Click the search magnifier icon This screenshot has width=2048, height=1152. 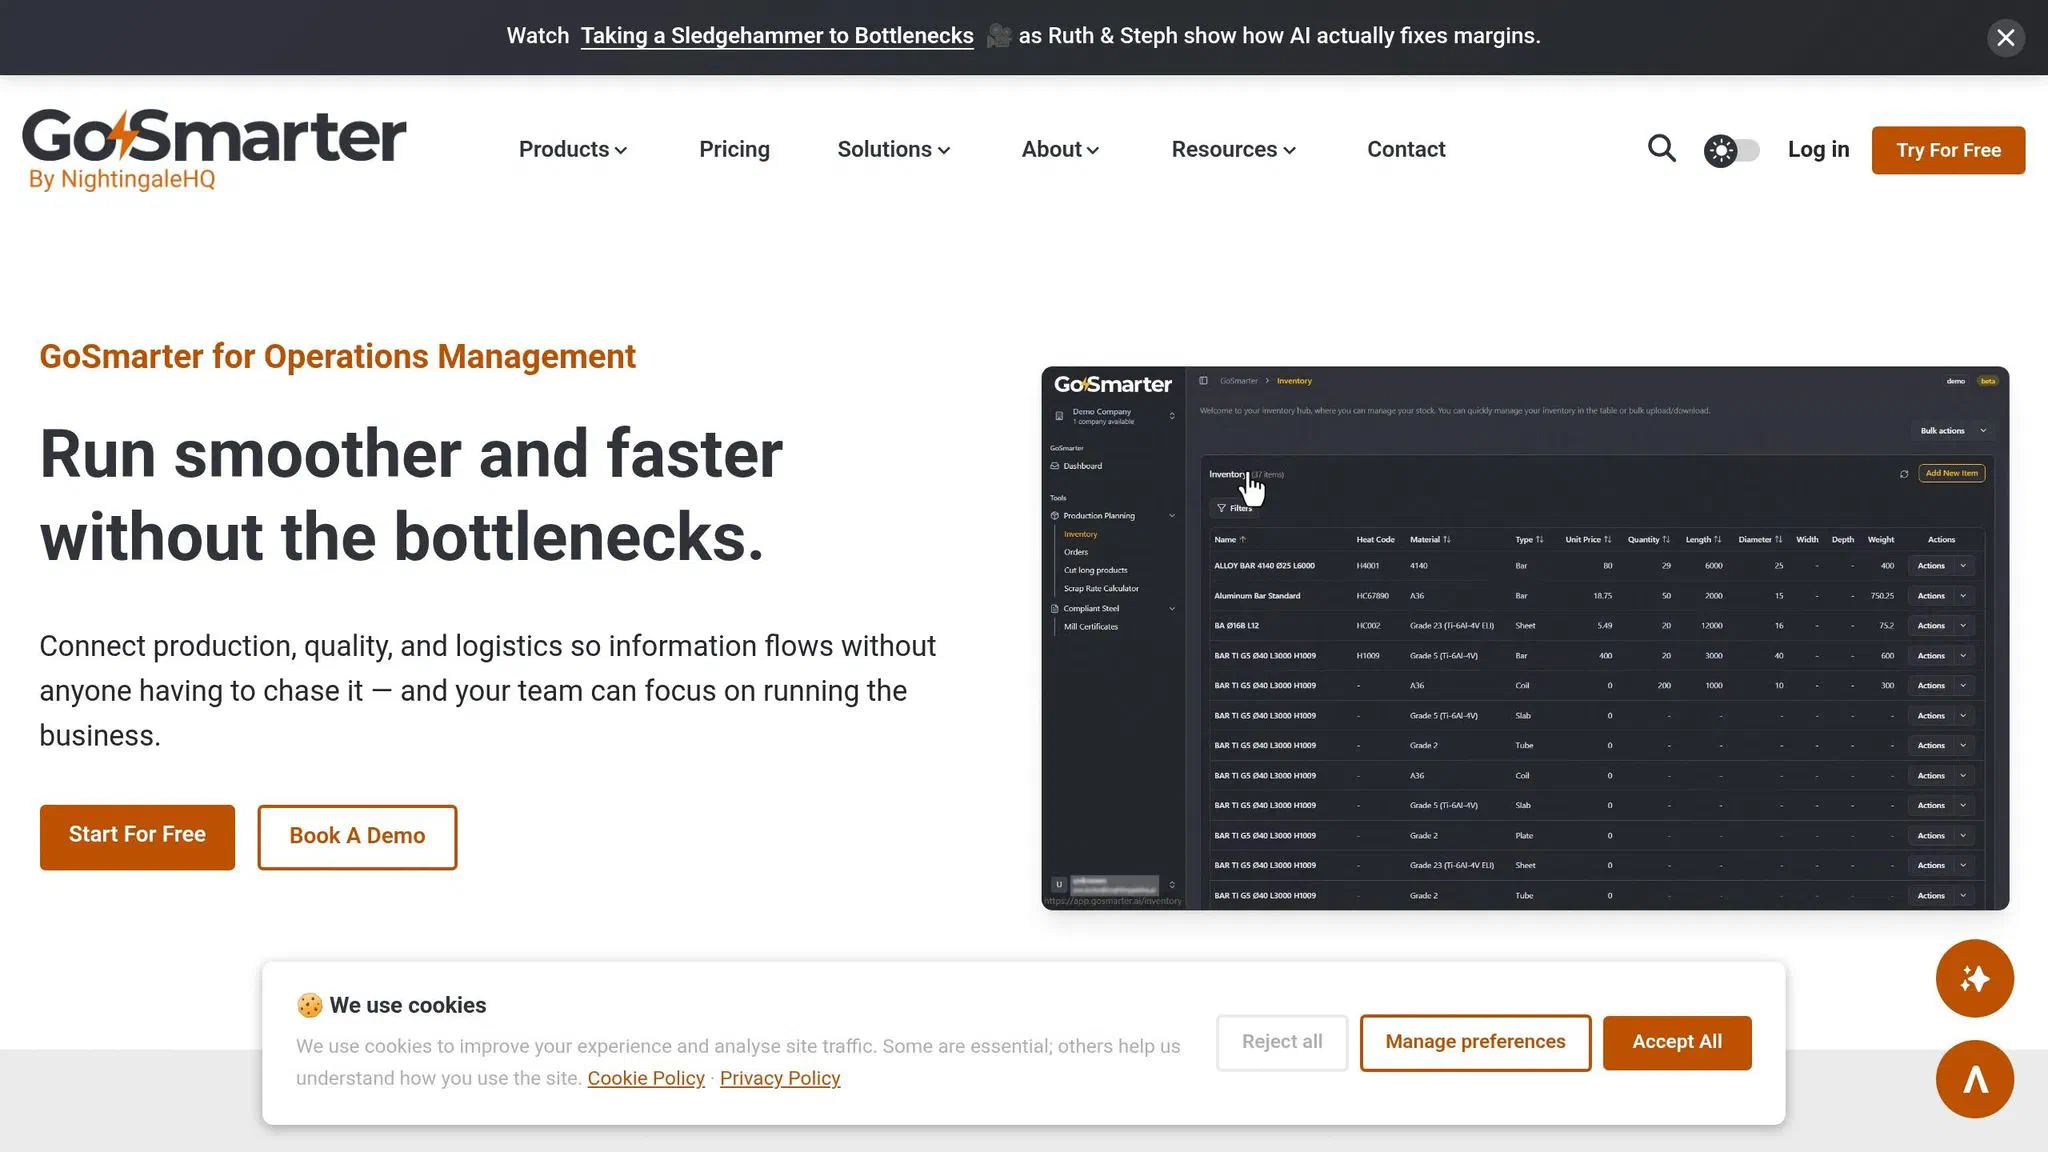[1661, 149]
